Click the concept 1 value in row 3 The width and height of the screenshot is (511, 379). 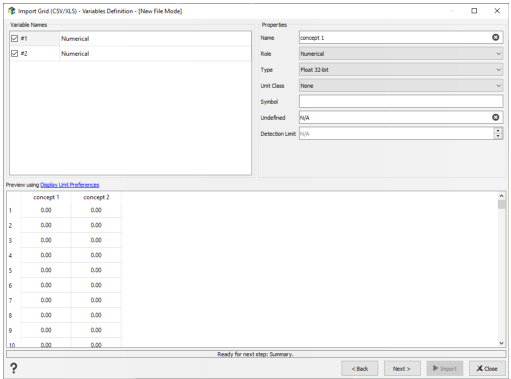46,240
